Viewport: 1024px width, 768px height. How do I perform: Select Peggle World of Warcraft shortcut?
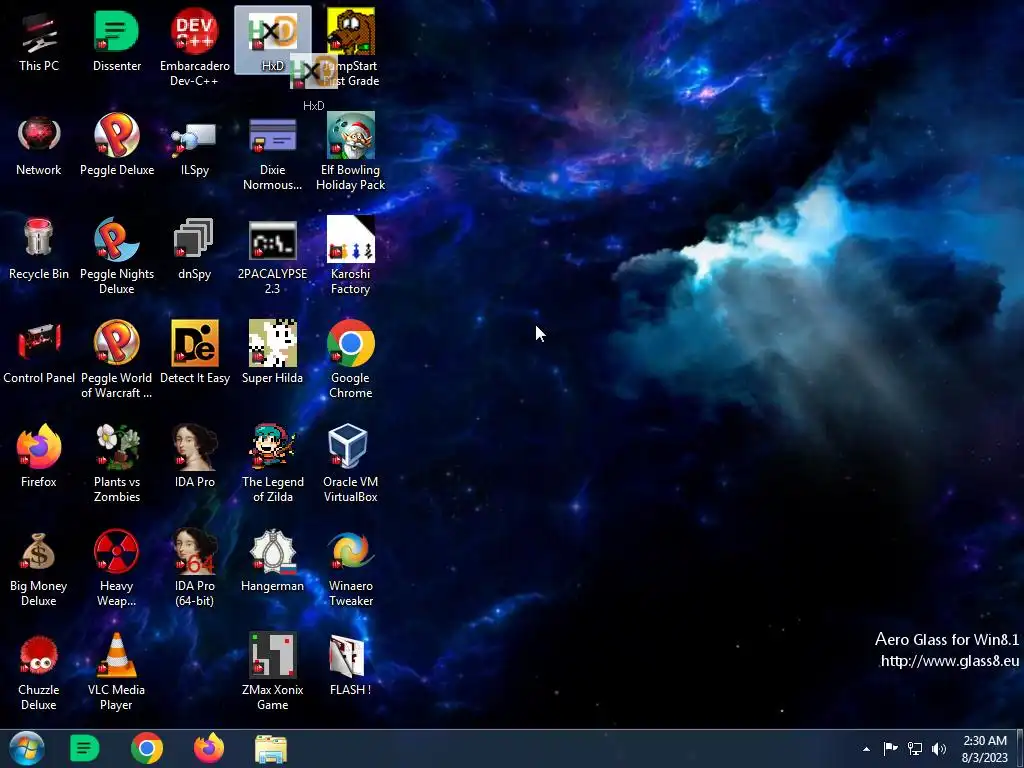(117, 360)
